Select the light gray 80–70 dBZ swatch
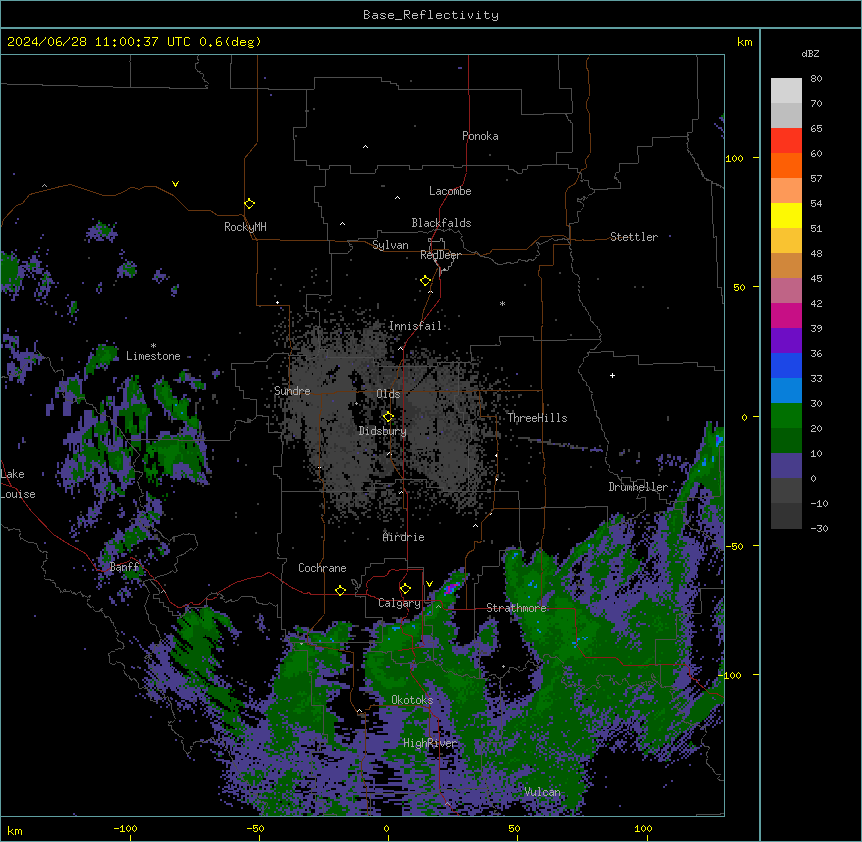 tap(786, 91)
